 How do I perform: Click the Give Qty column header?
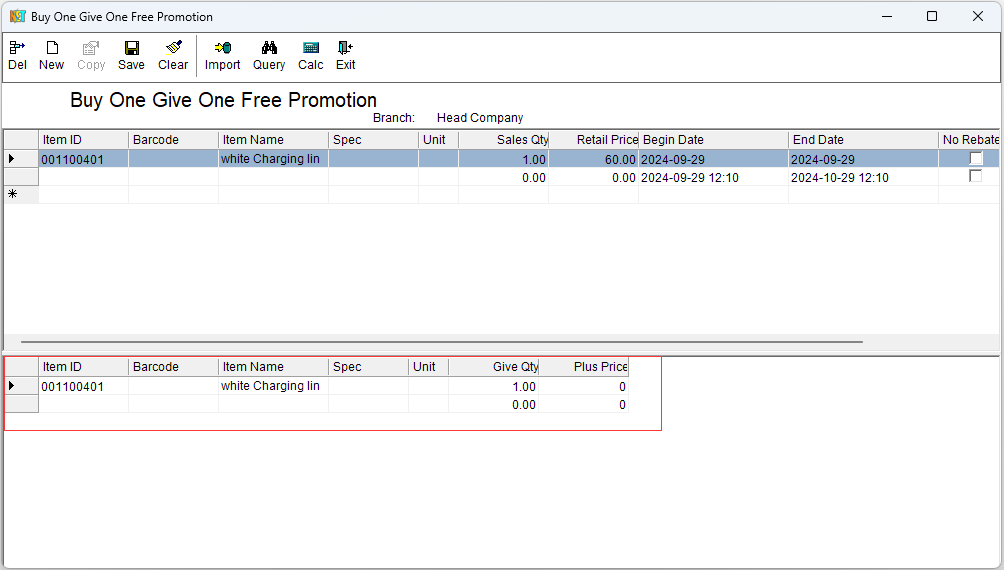[x=494, y=367]
